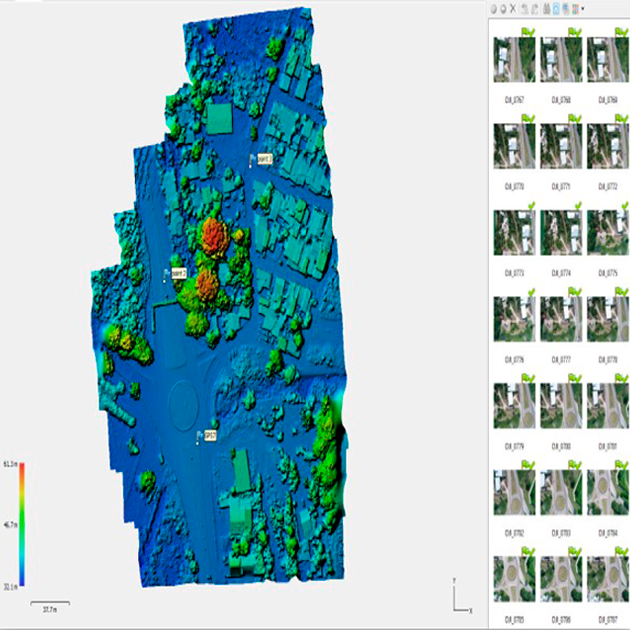
Task: Select the point 3 marker label
Action: coord(264,158)
